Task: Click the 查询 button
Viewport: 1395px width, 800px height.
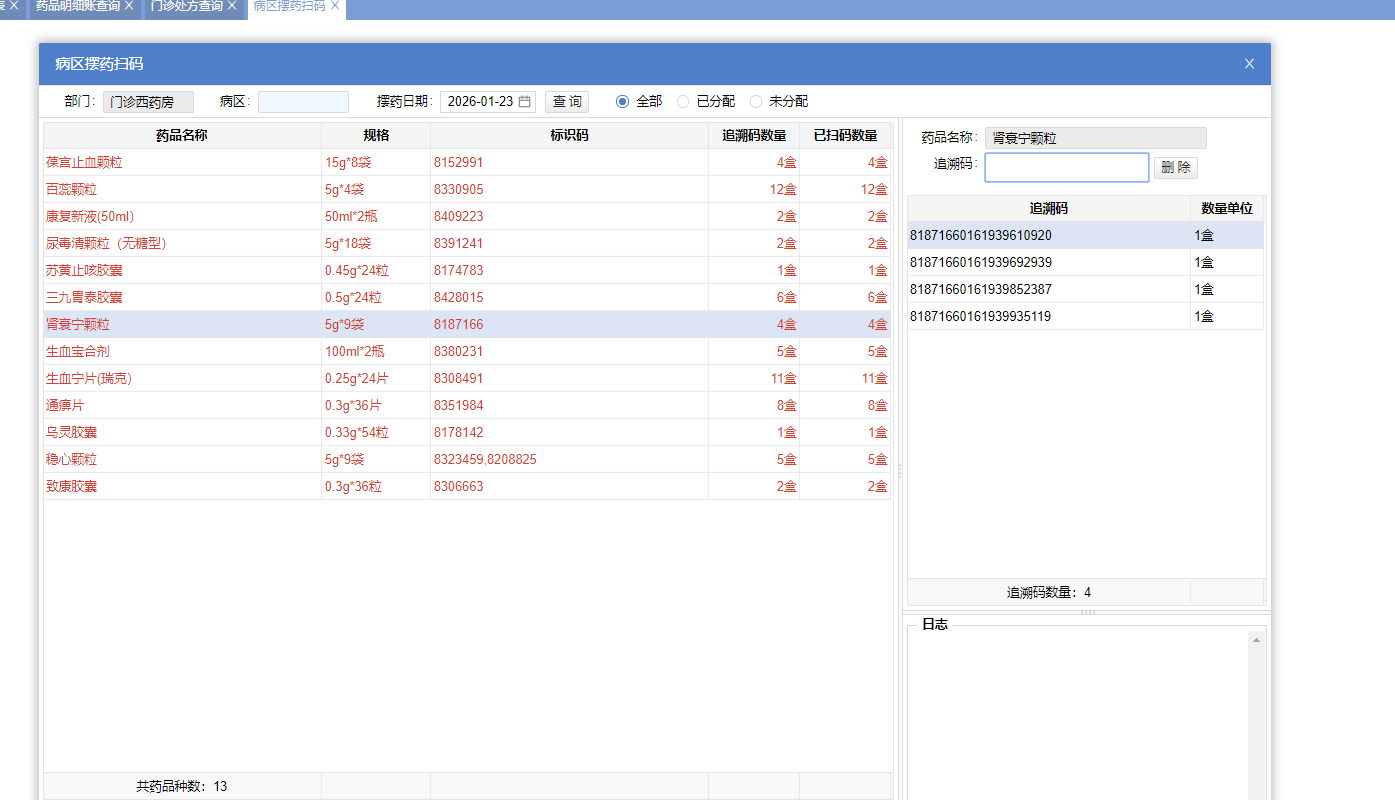Action: pyautogui.click(x=567, y=102)
